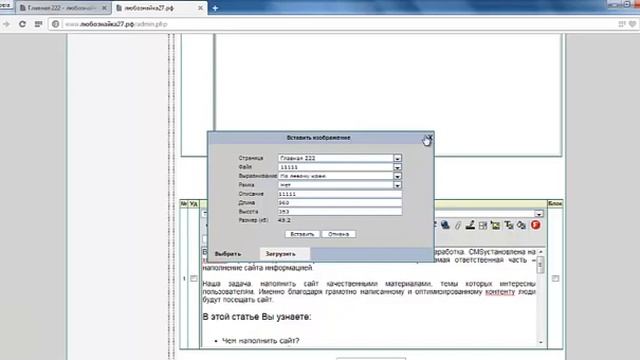Viewport: 640px width, 360px height.
Task: Click the globe hyperlink icon in editor toolbar
Action: 445,225
